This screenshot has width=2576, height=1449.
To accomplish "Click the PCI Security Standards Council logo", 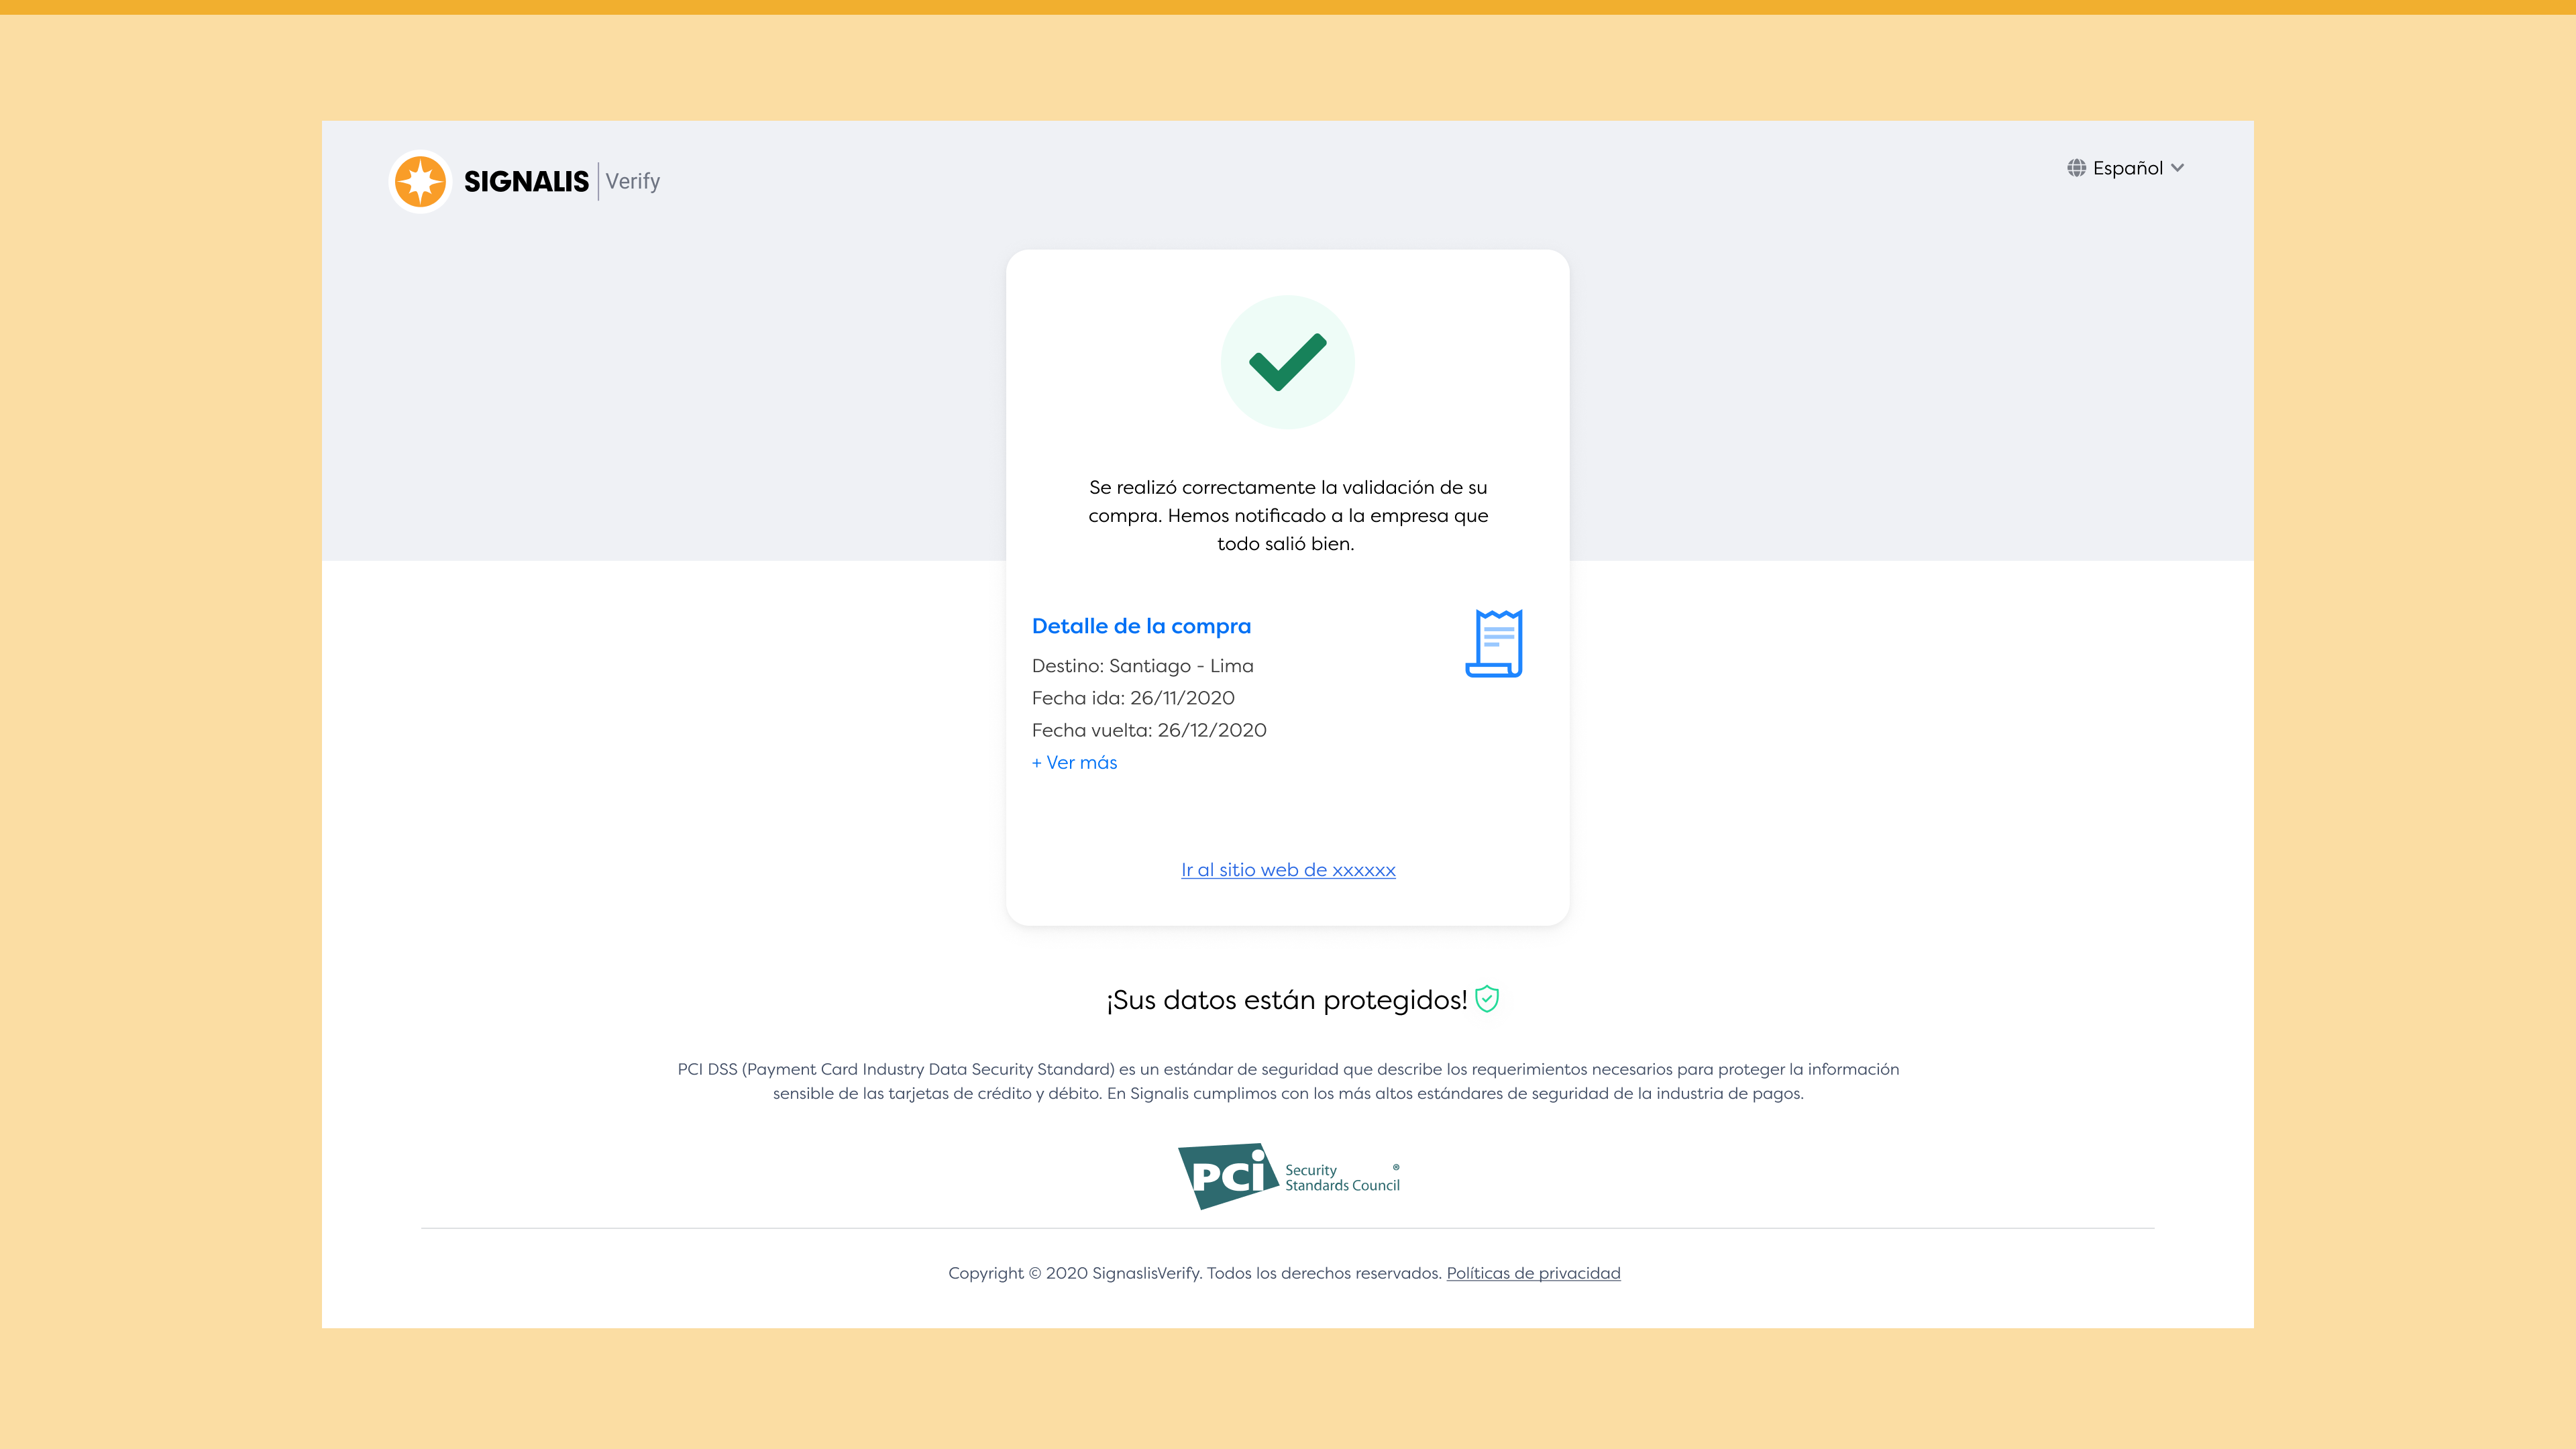I will tap(1288, 1176).
